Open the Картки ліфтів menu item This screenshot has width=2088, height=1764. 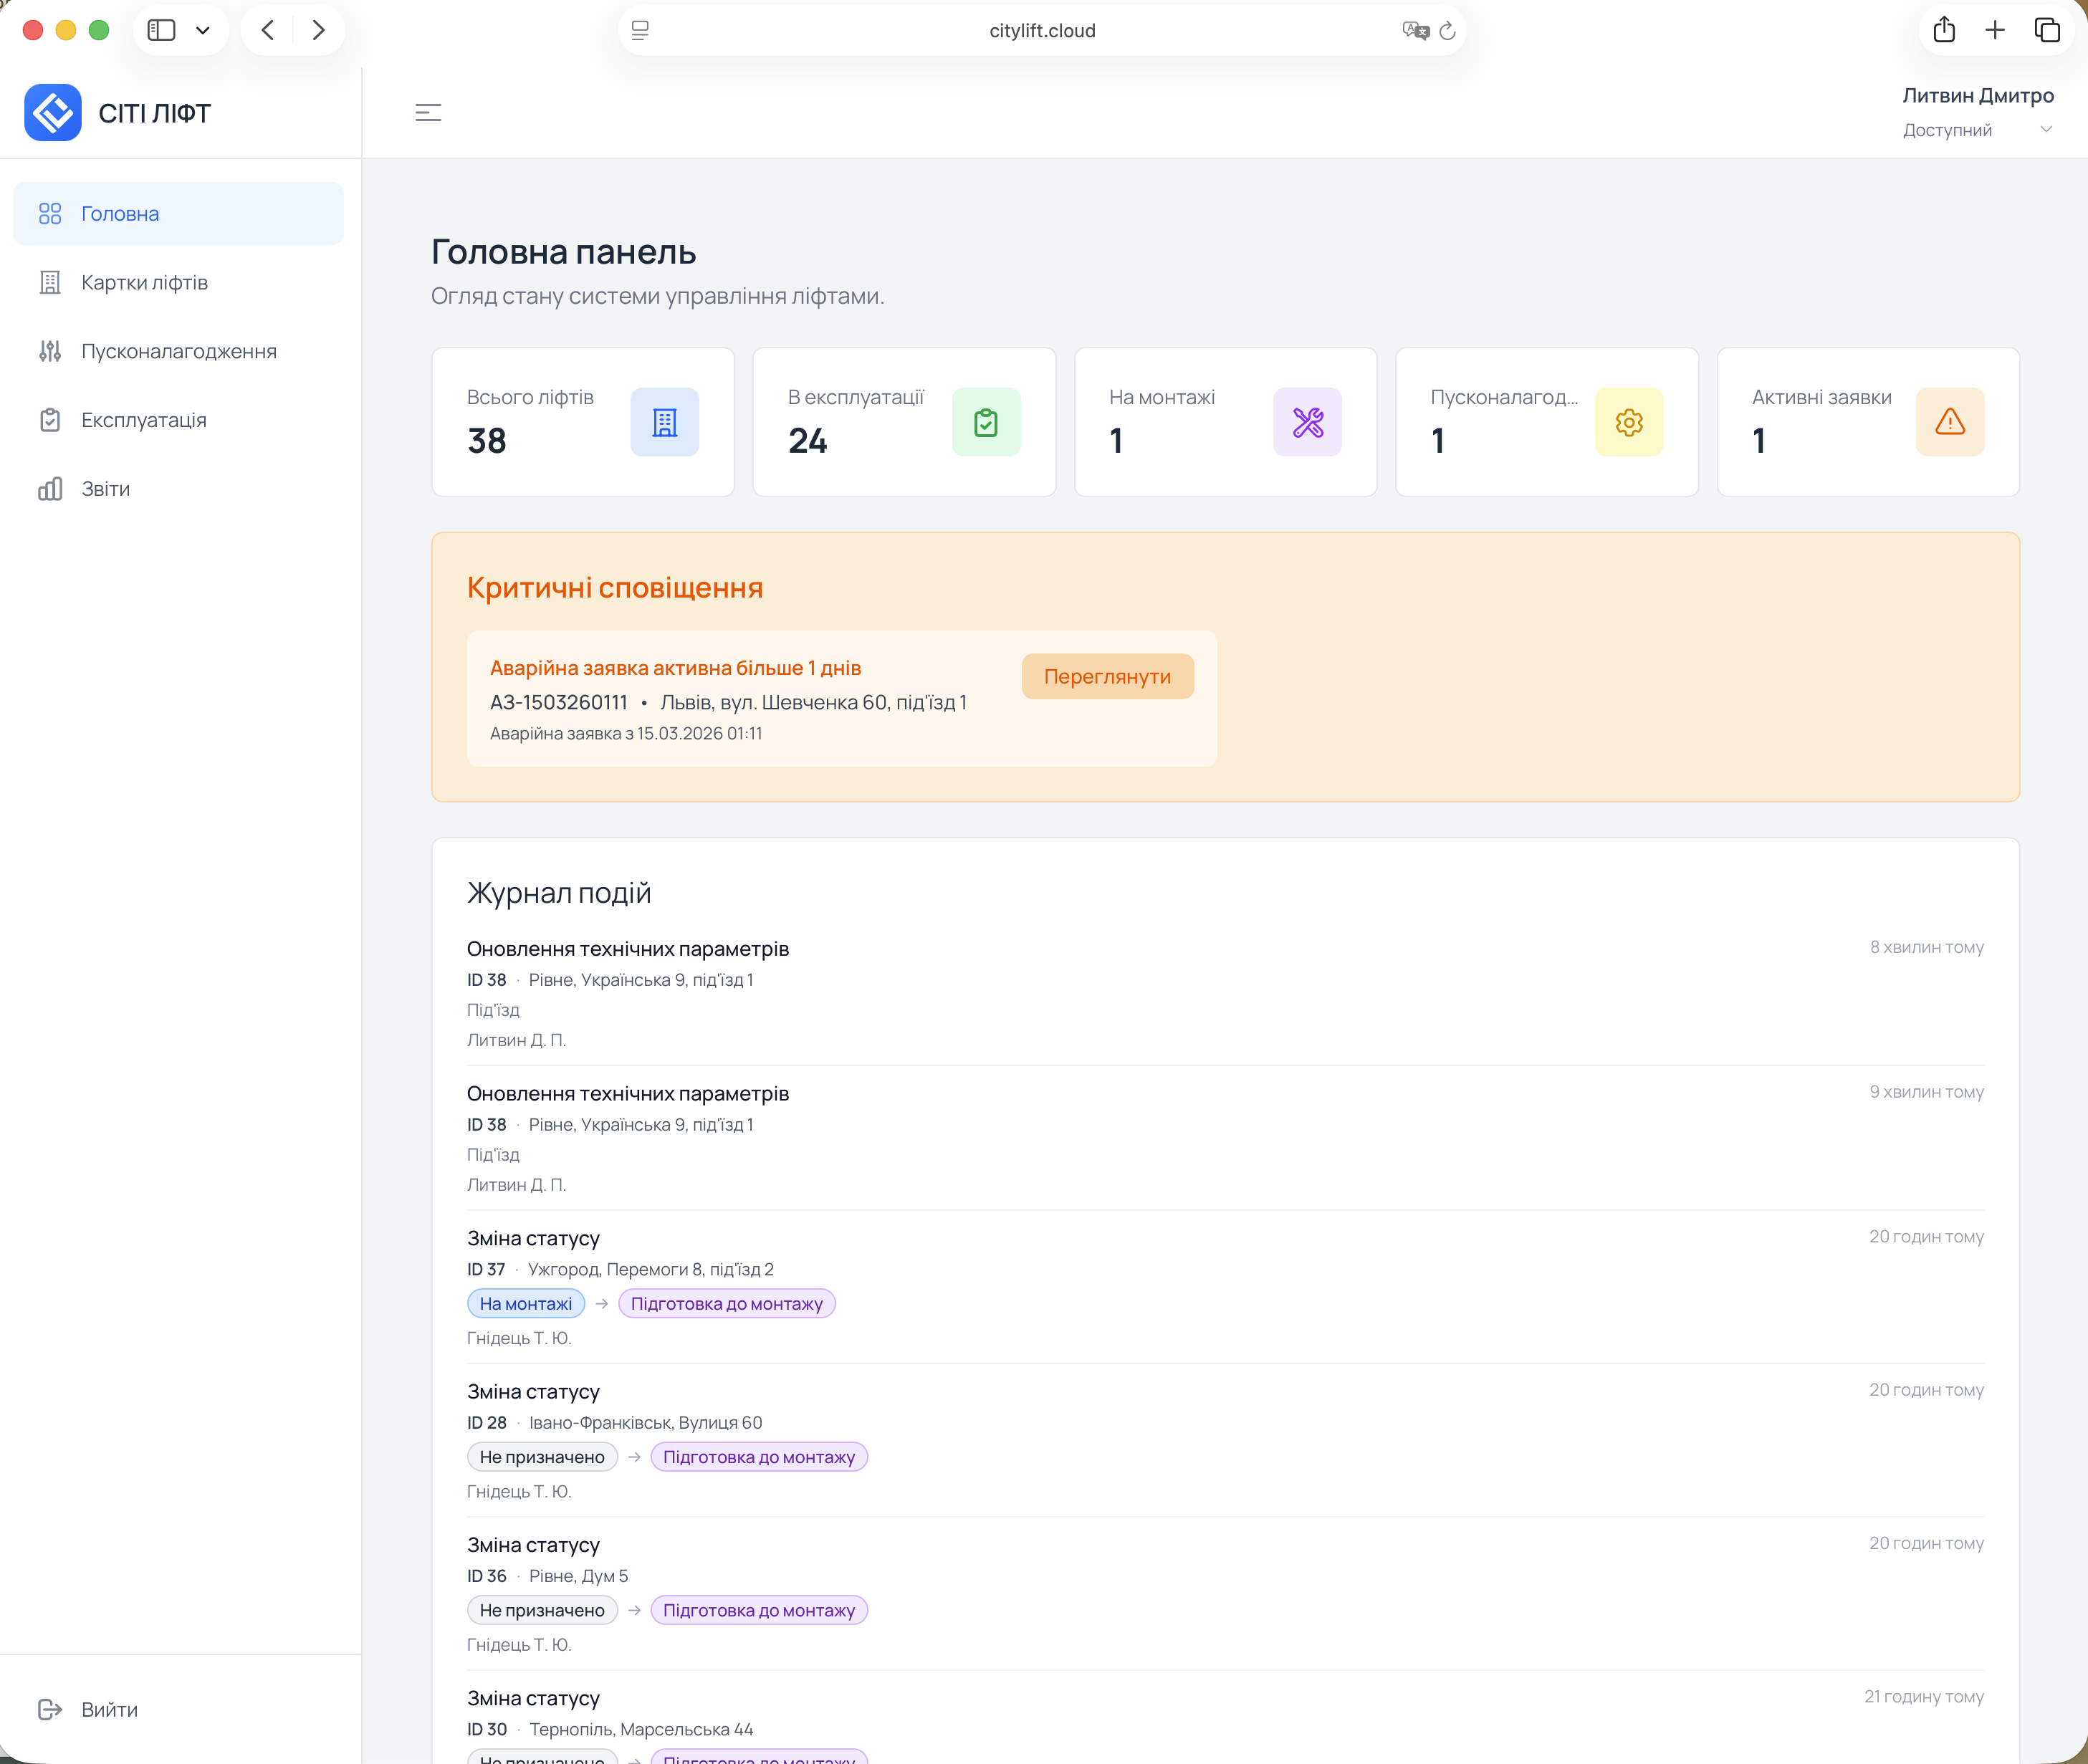(144, 283)
